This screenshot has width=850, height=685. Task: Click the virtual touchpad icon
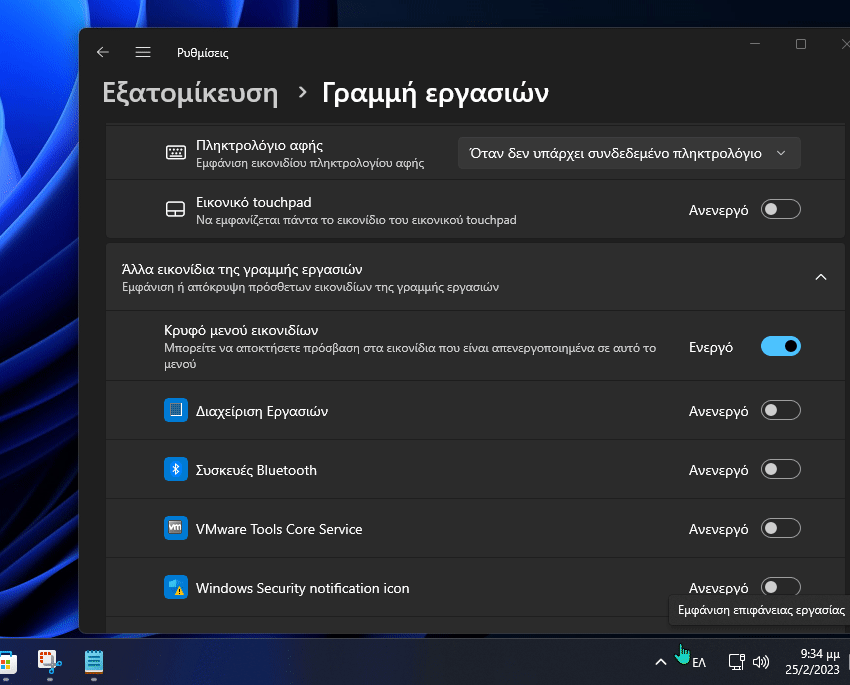(x=176, y=209)
